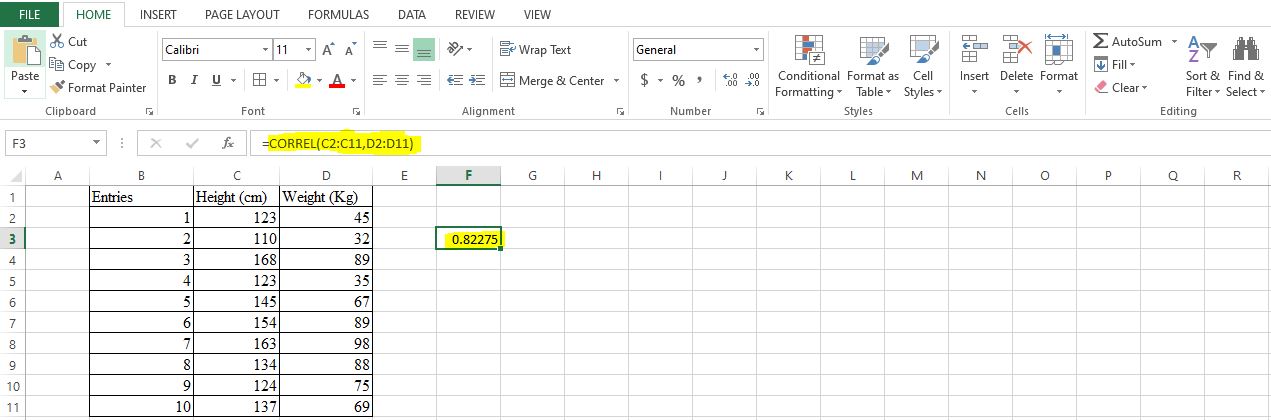Viewport: 1271px width, 420px height.
Task: Open Find & Select binoculars
Action: [x=1246, y=66]
